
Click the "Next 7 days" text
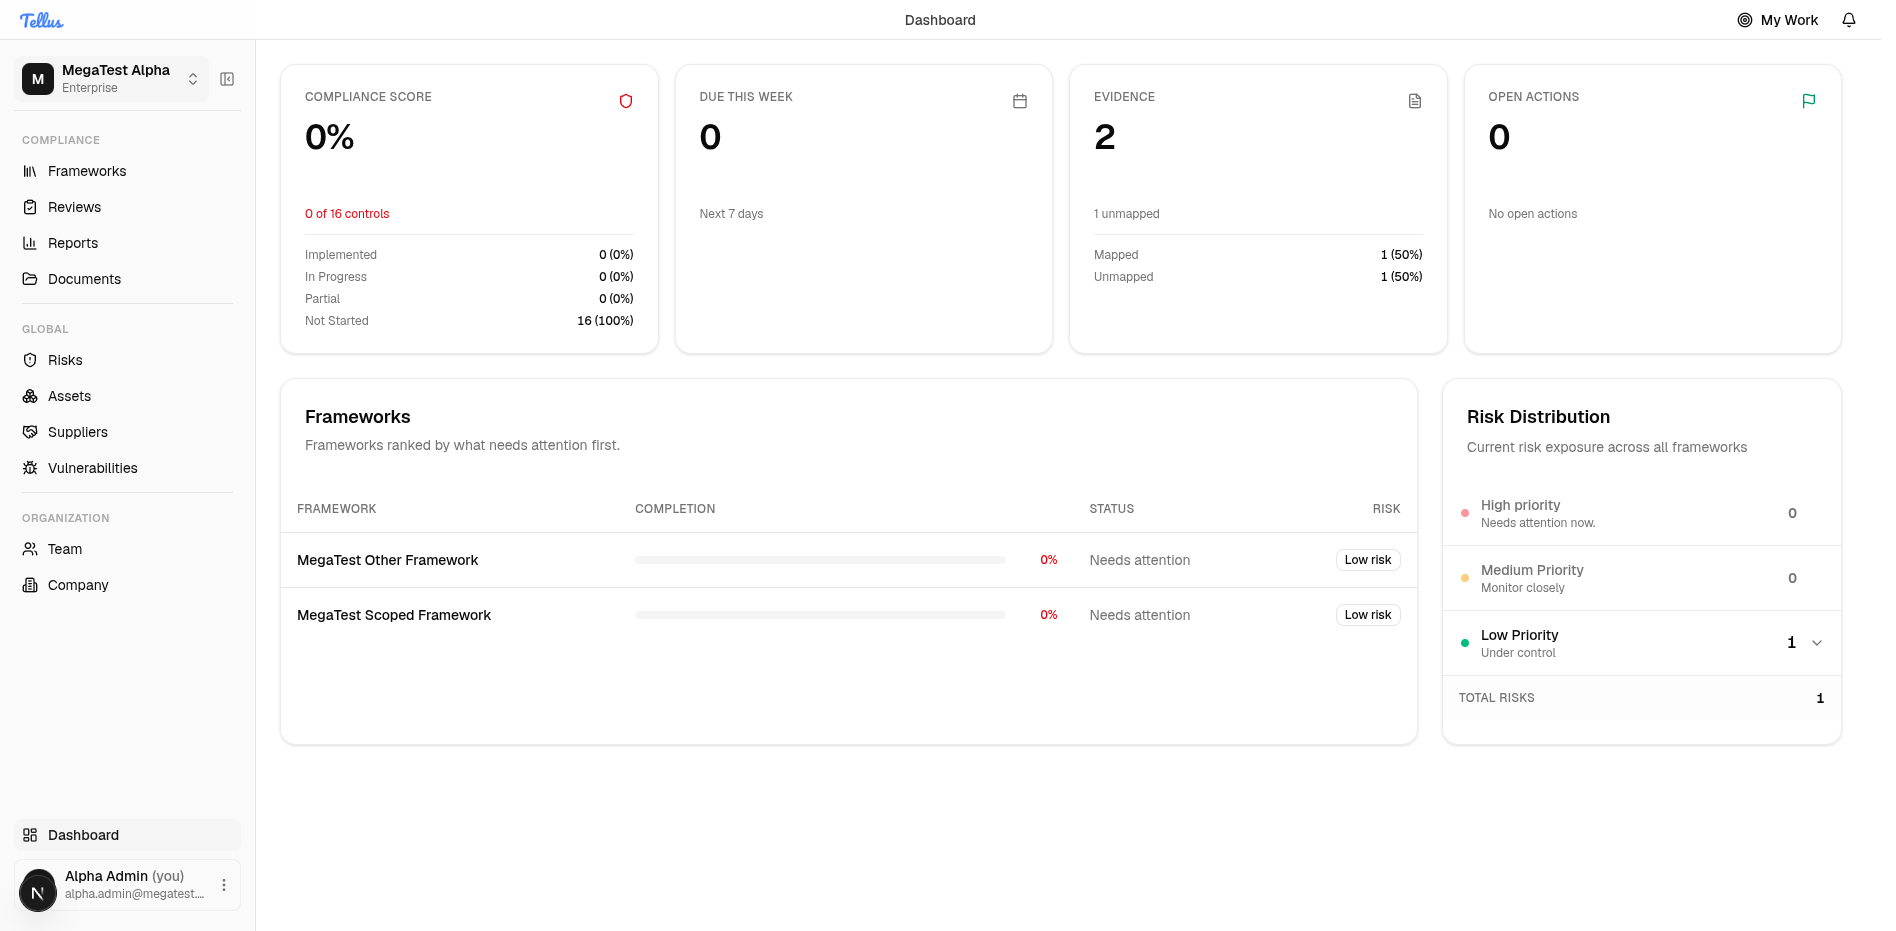tap(731, 214)
